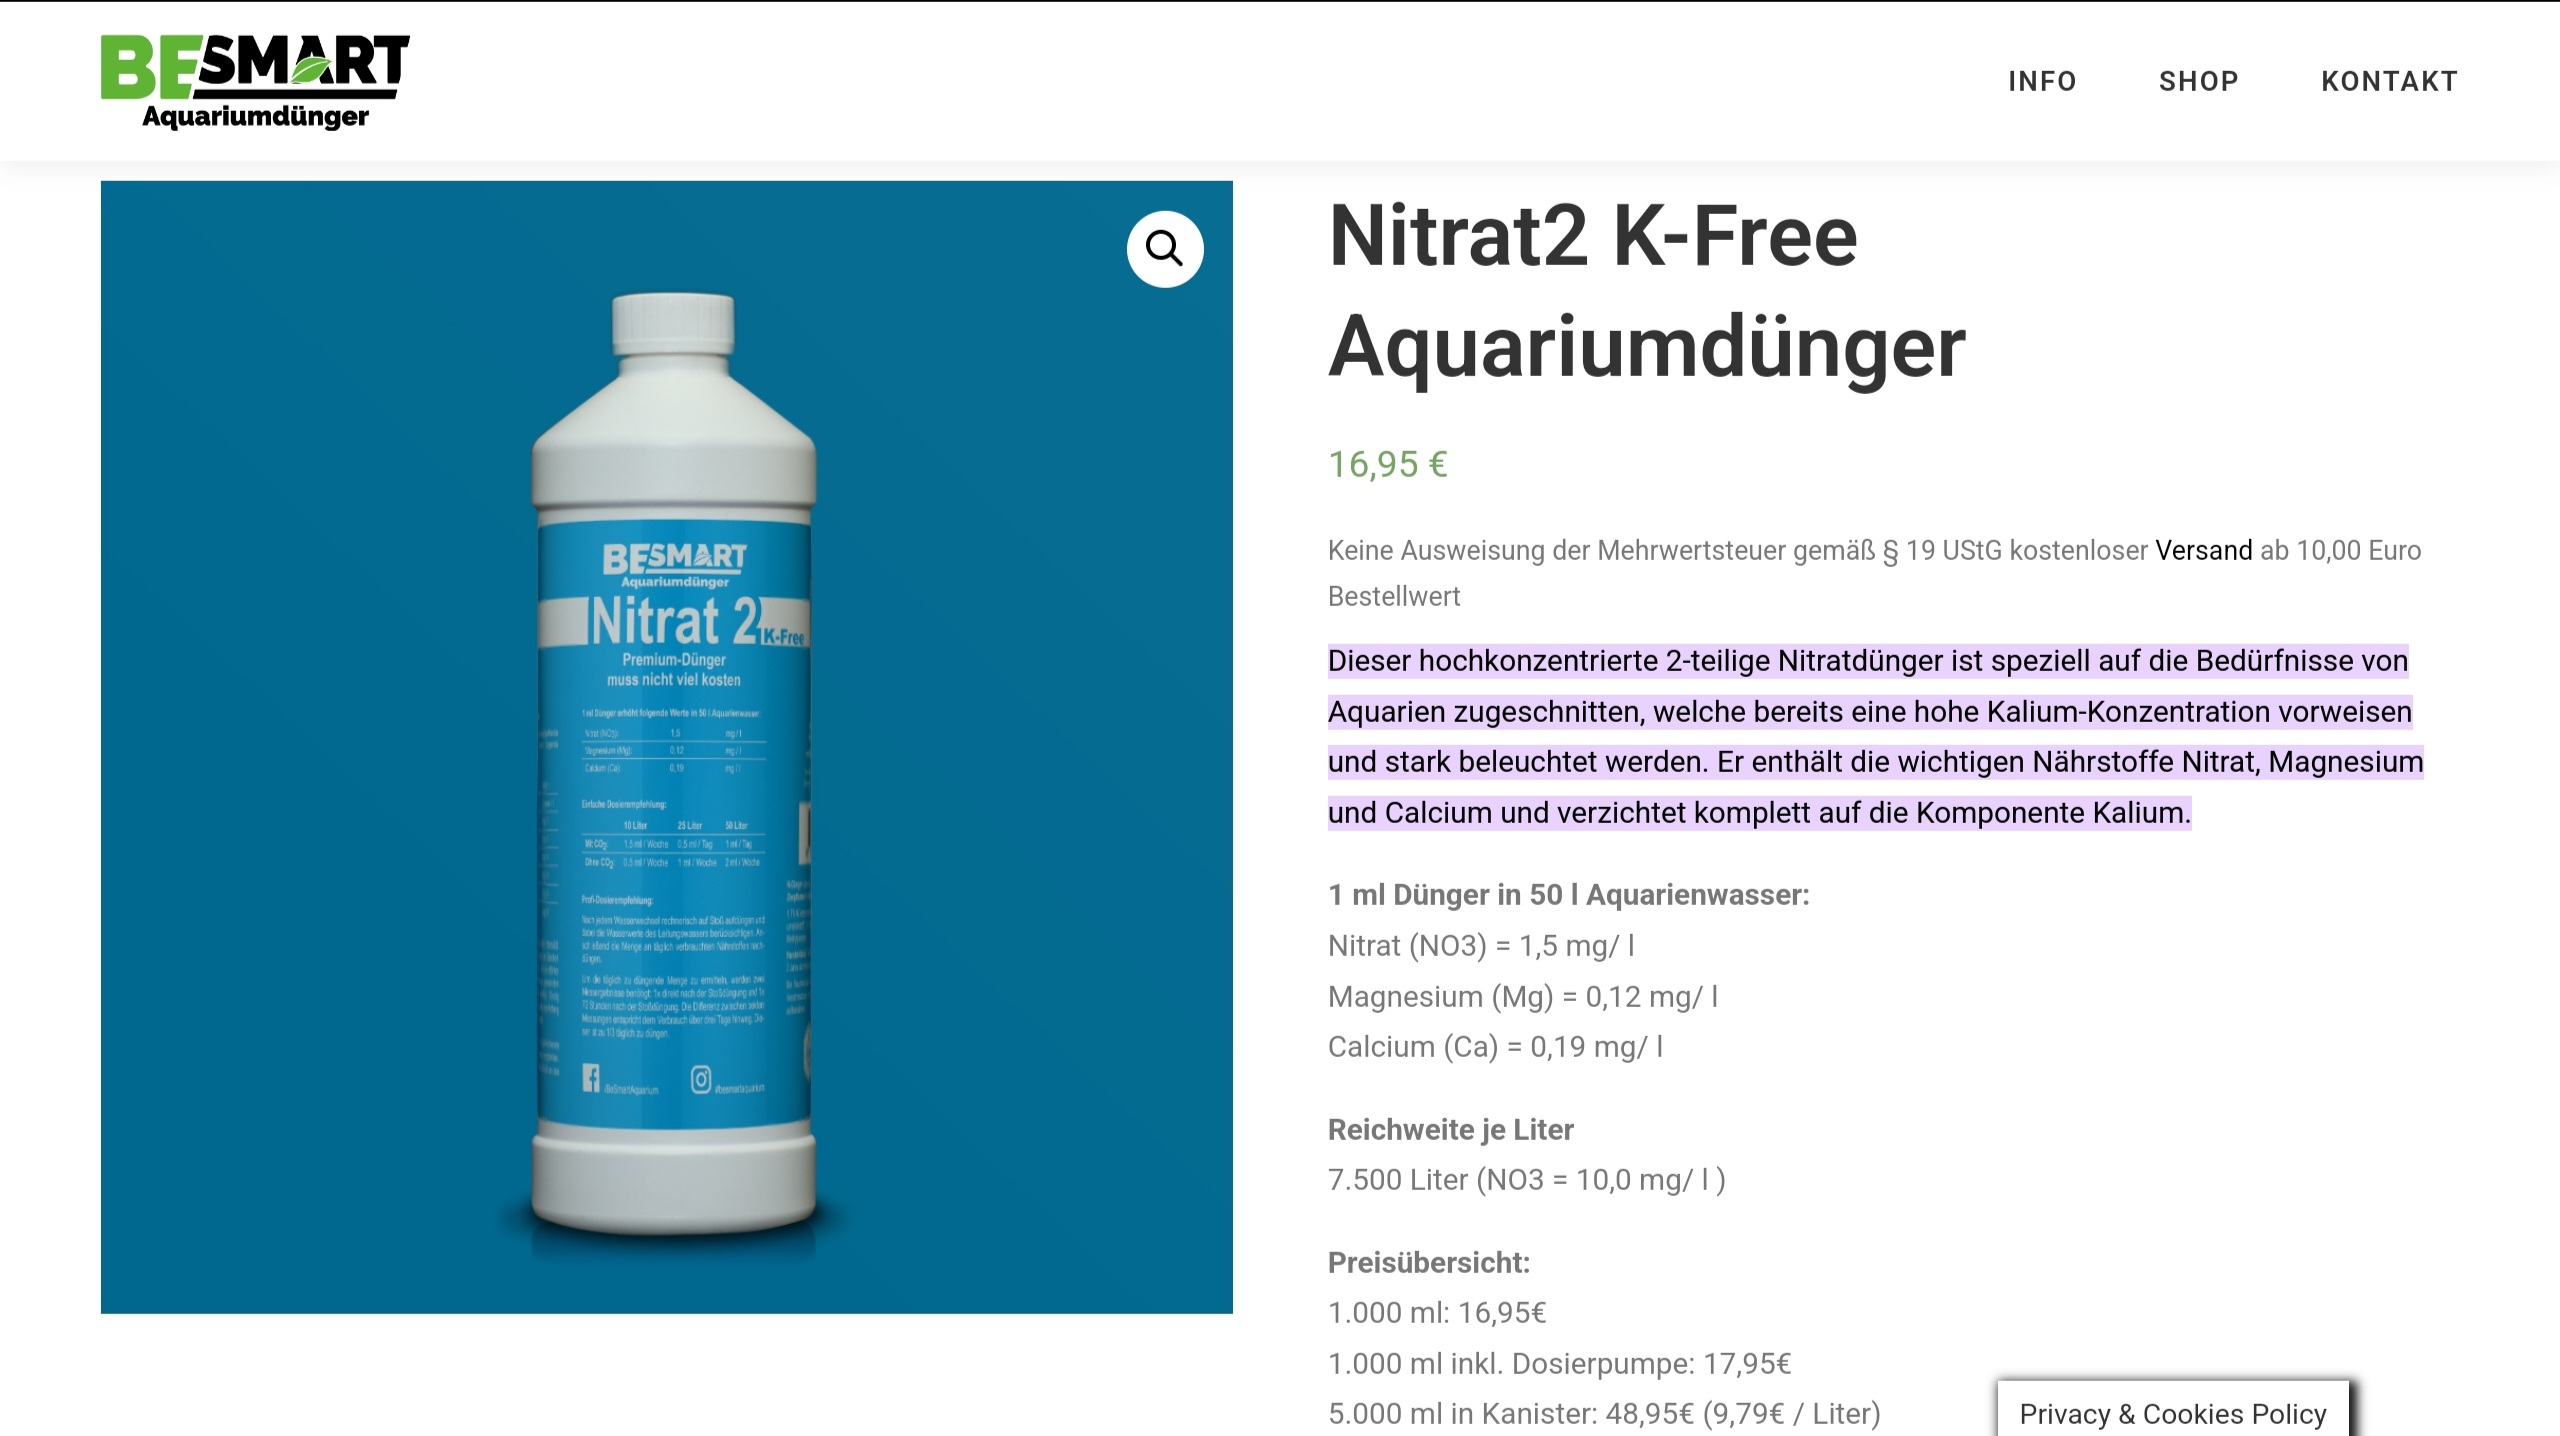Open the Privacy & Cookies Policy button
Screen dimensions: 2560x1436
click(x=2173, y=1413)
